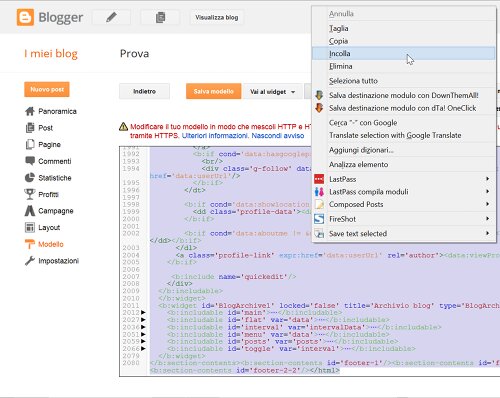This screenshot has height=398, width=500.
Task: Open the FireShot submenu arrow
Action: [x=487, y=219]
